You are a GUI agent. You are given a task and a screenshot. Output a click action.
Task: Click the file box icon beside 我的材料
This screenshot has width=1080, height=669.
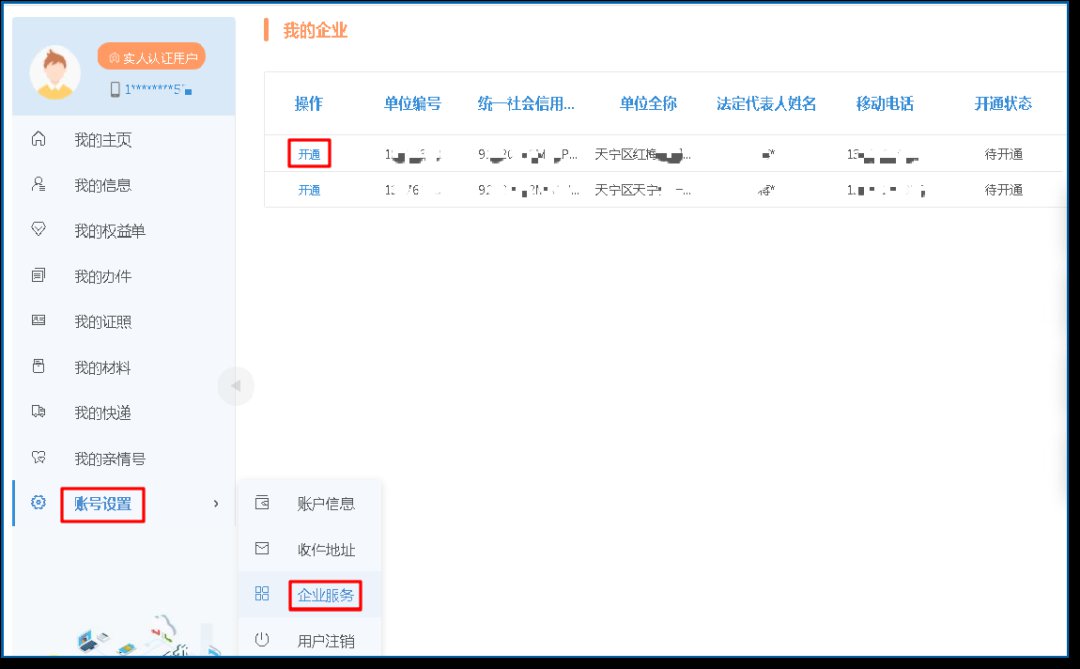tap(39, 366)
